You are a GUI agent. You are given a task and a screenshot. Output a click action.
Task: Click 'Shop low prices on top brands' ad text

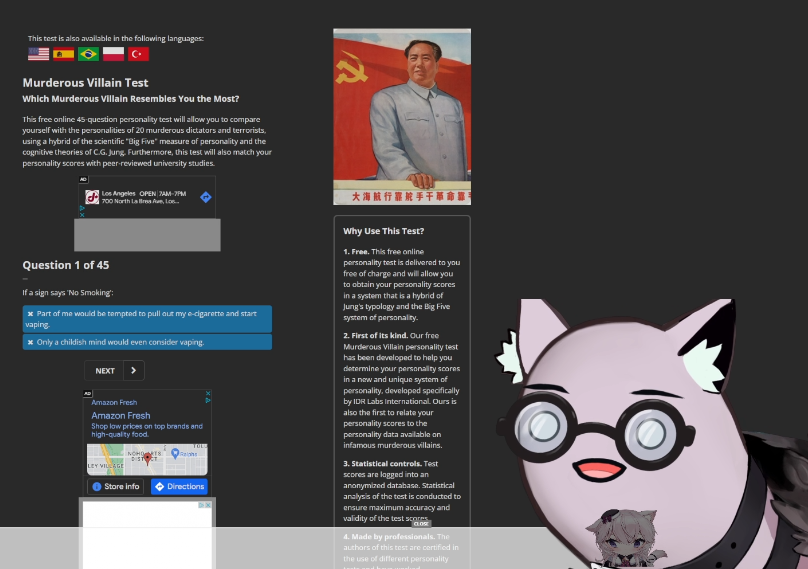147,430
